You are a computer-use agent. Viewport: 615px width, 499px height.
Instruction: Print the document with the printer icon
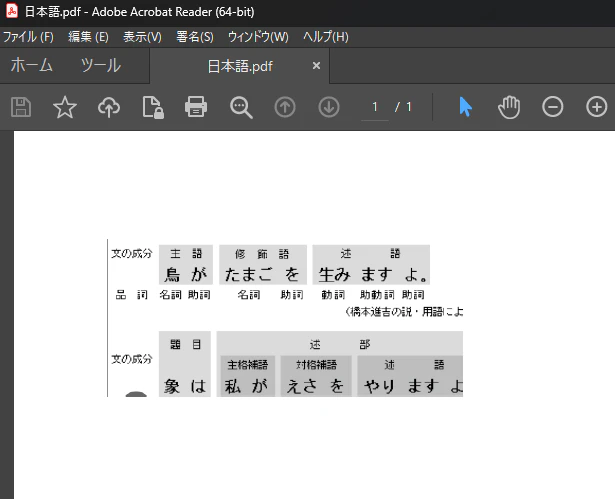196,107
